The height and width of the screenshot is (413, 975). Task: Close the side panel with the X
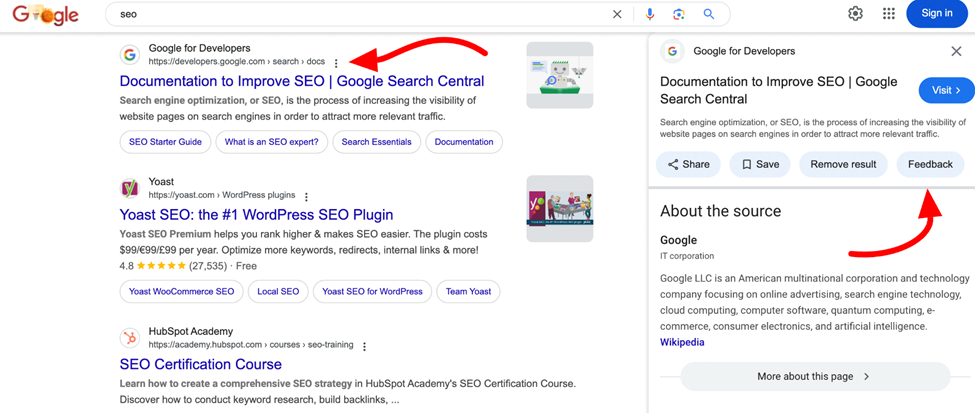pyautogui.click(x=956, y=51)
